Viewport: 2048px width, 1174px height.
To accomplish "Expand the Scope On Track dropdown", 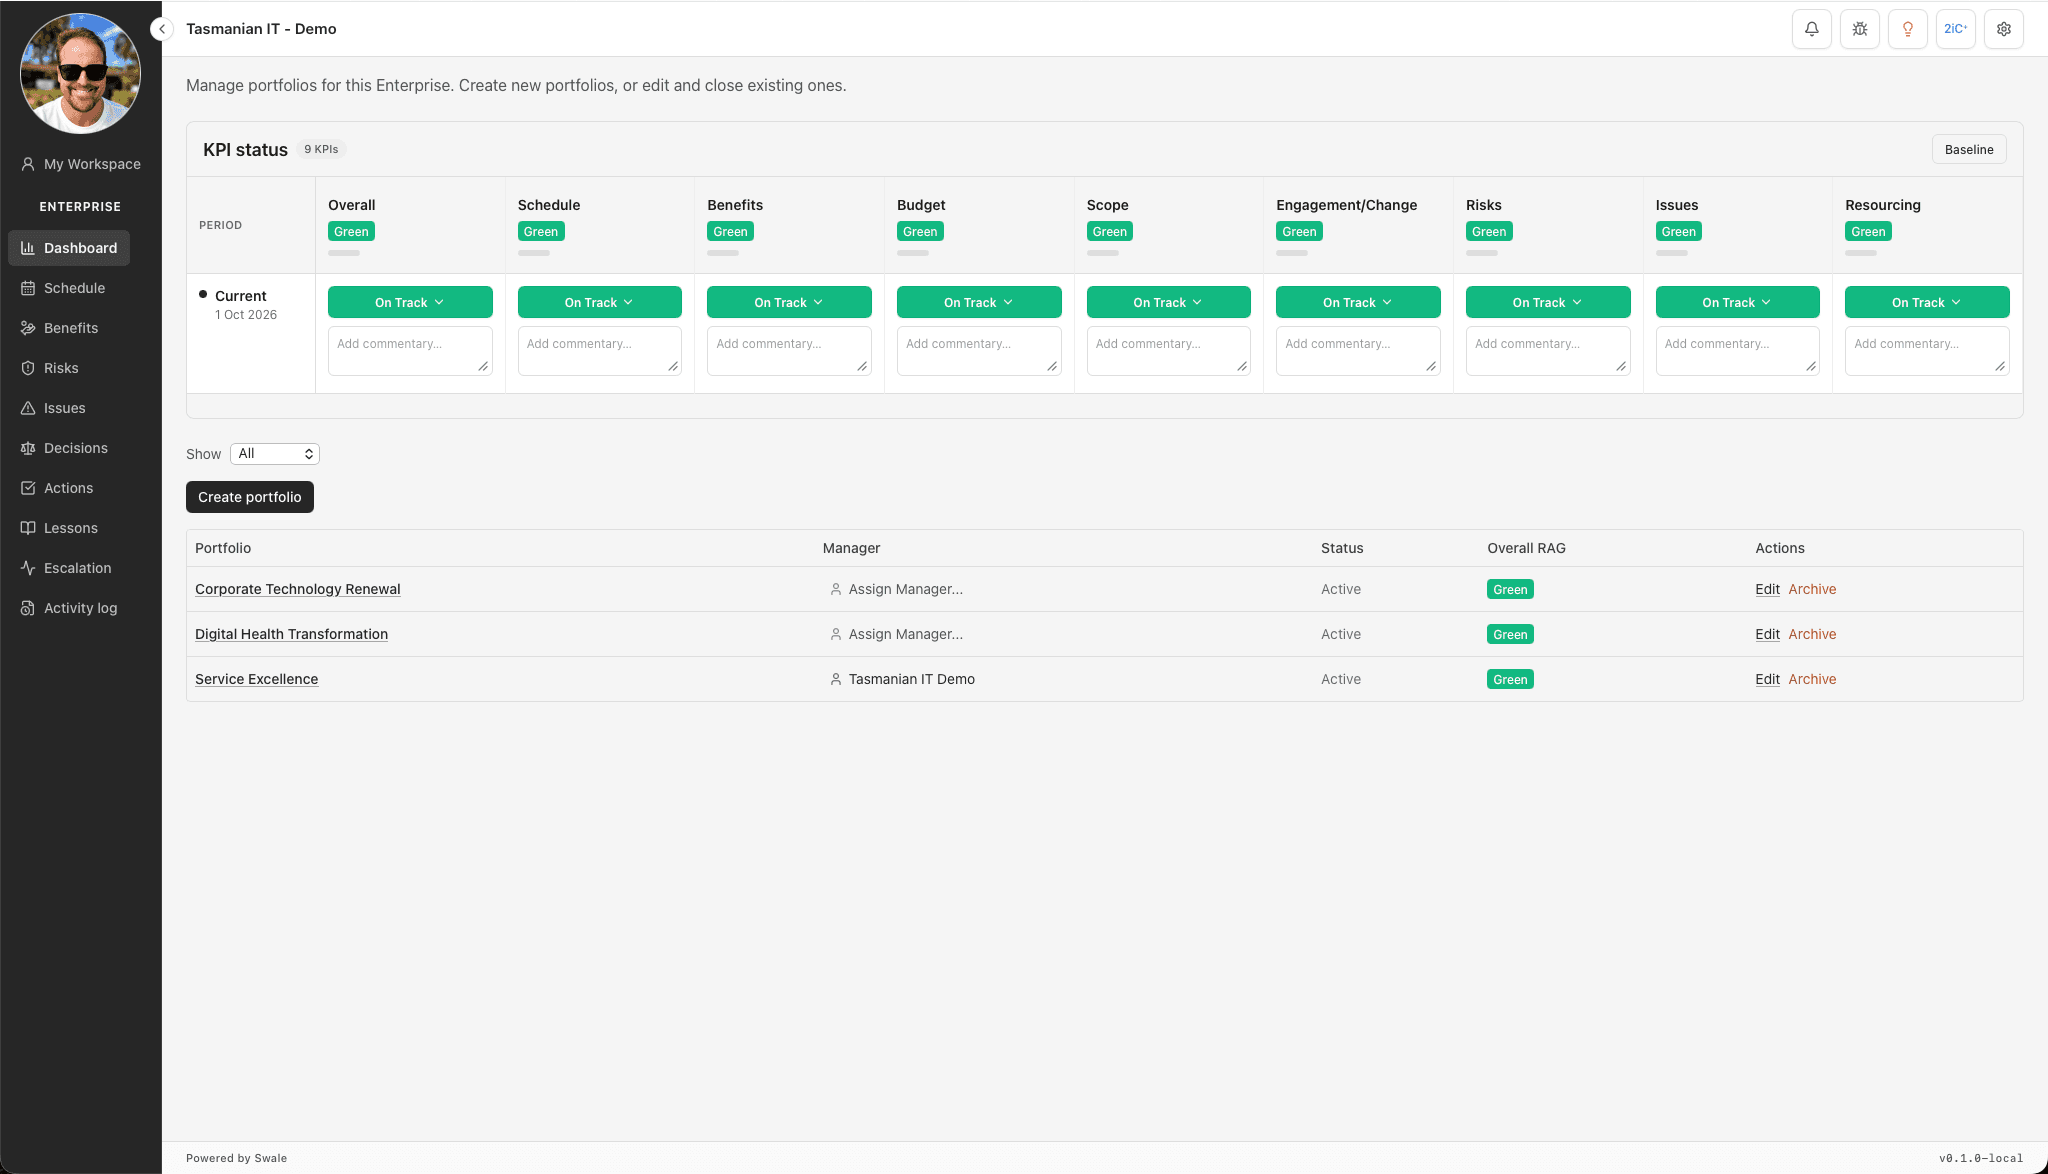I will coord(1168,302).
